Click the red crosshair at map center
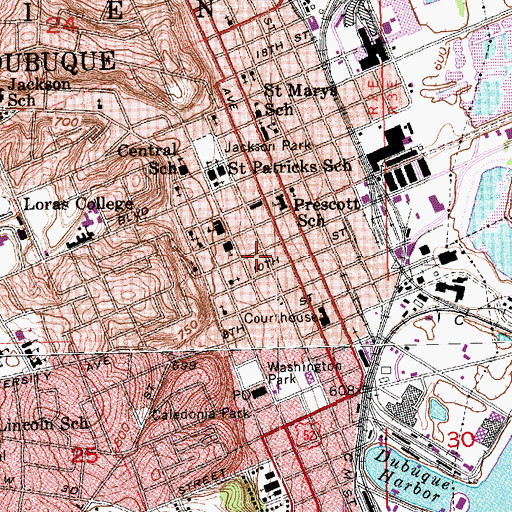Image resolution: width=512 pixels, height=512 pixels. click(256, 256)
